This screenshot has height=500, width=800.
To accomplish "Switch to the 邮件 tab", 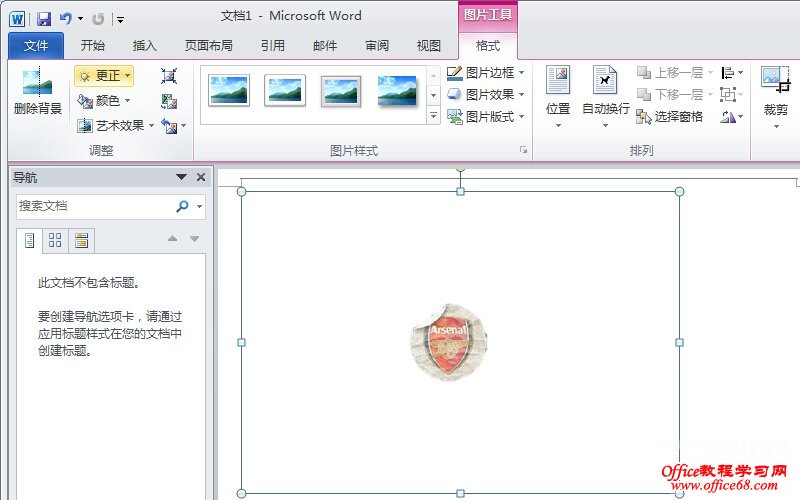I will [325, 46].
